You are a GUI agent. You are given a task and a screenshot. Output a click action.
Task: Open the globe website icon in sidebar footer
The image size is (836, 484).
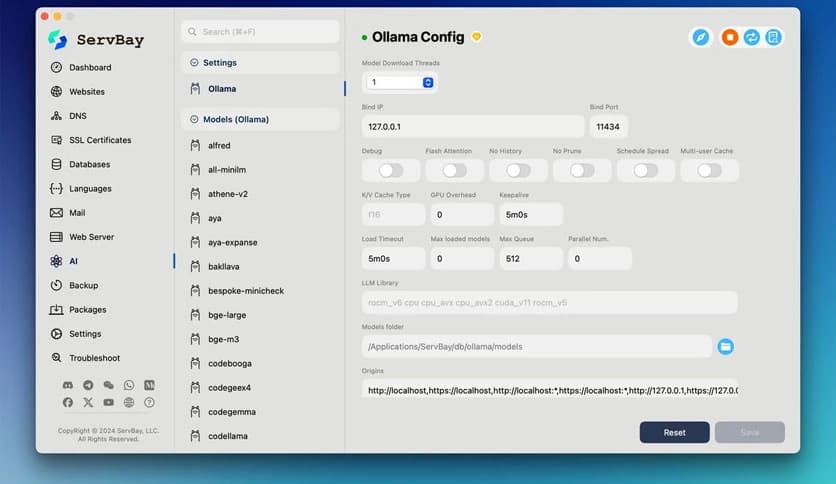tap(129, 402)
